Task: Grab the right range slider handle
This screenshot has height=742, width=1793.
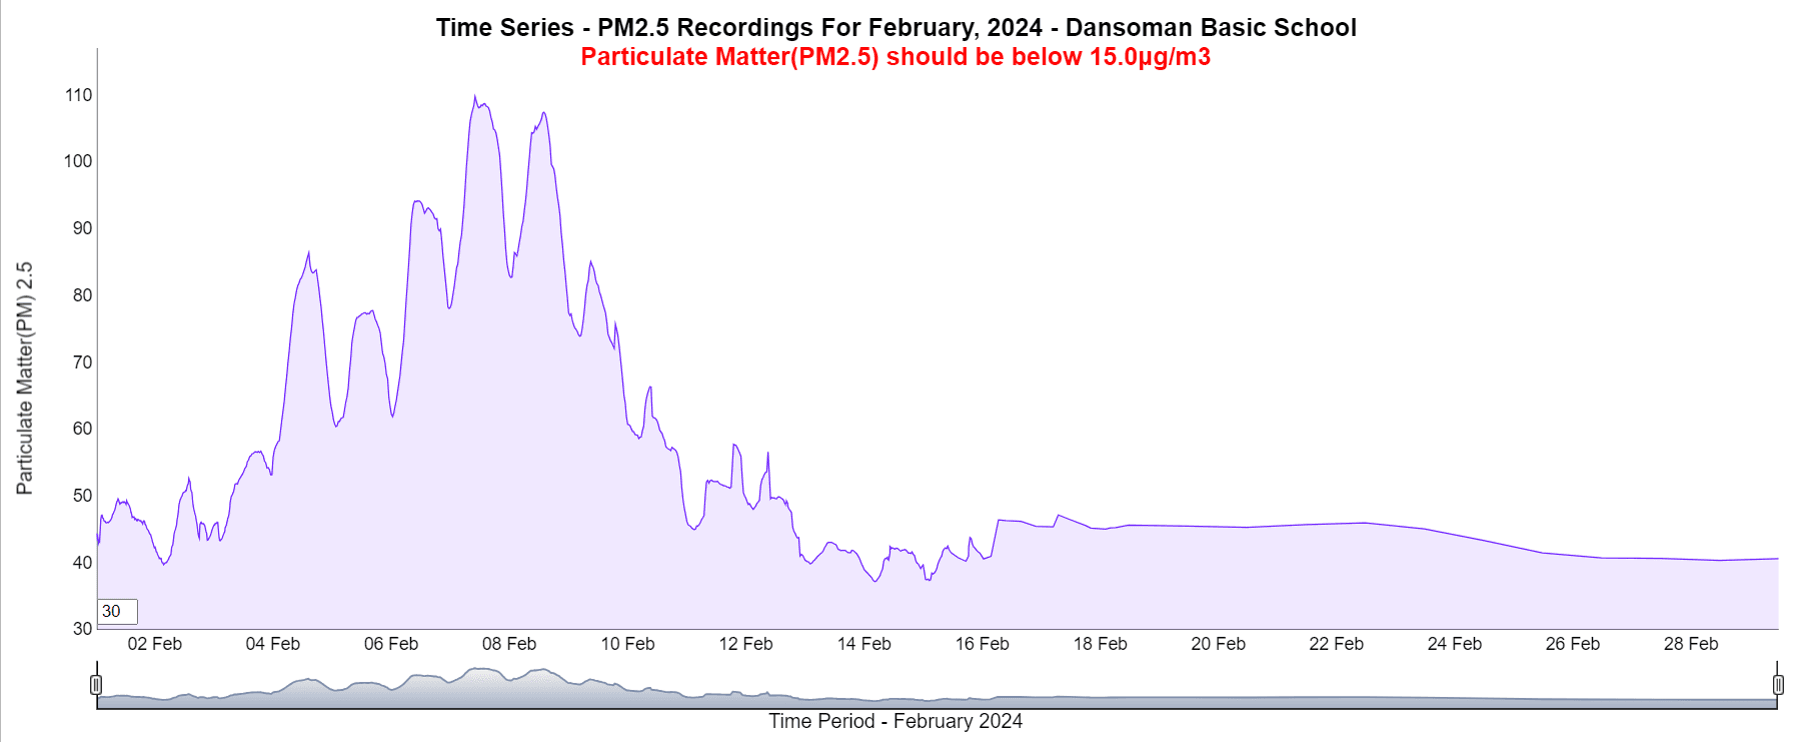Action: (x=1778, y=685)
